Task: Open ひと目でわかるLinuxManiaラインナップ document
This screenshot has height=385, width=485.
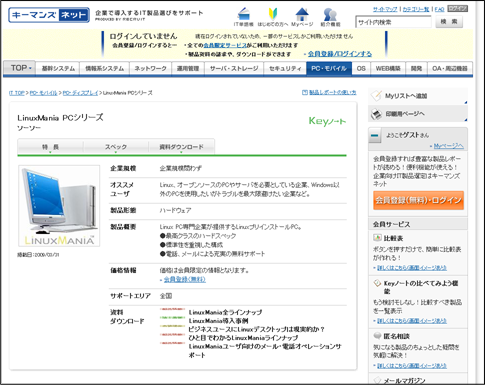Action: (243, 338)
